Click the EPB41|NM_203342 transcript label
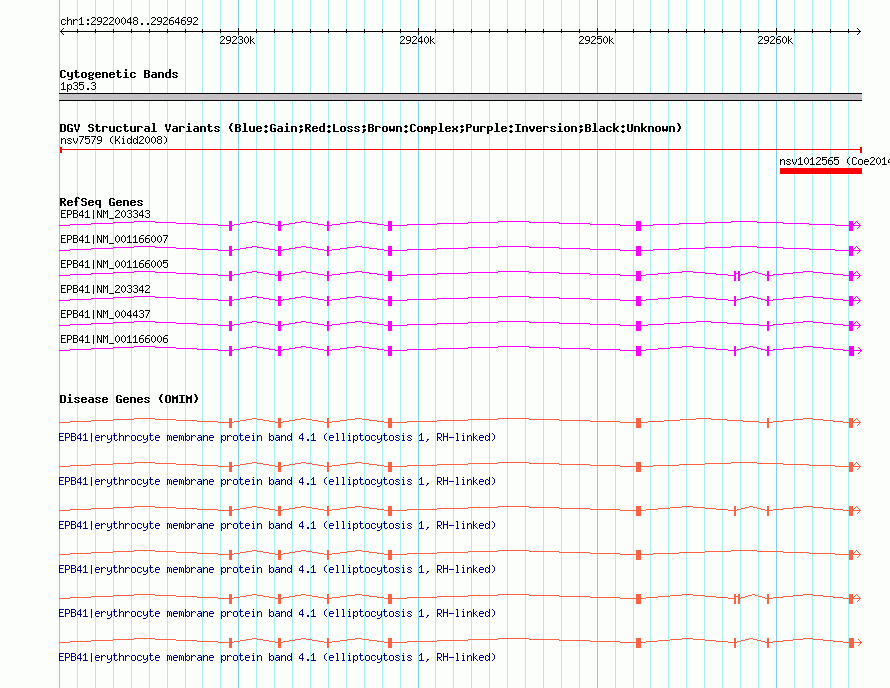The height and width of the screenshot is (688, 890). pyautogui.click(x=106, y=290)
